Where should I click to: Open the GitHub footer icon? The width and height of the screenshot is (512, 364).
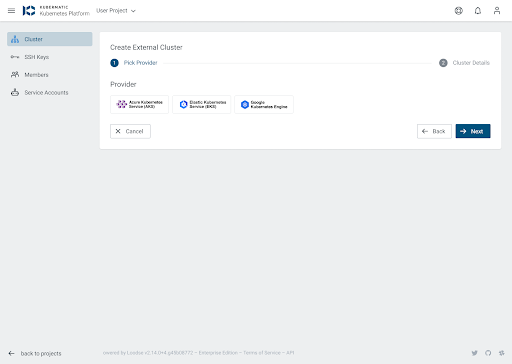(x=488, y=353)
